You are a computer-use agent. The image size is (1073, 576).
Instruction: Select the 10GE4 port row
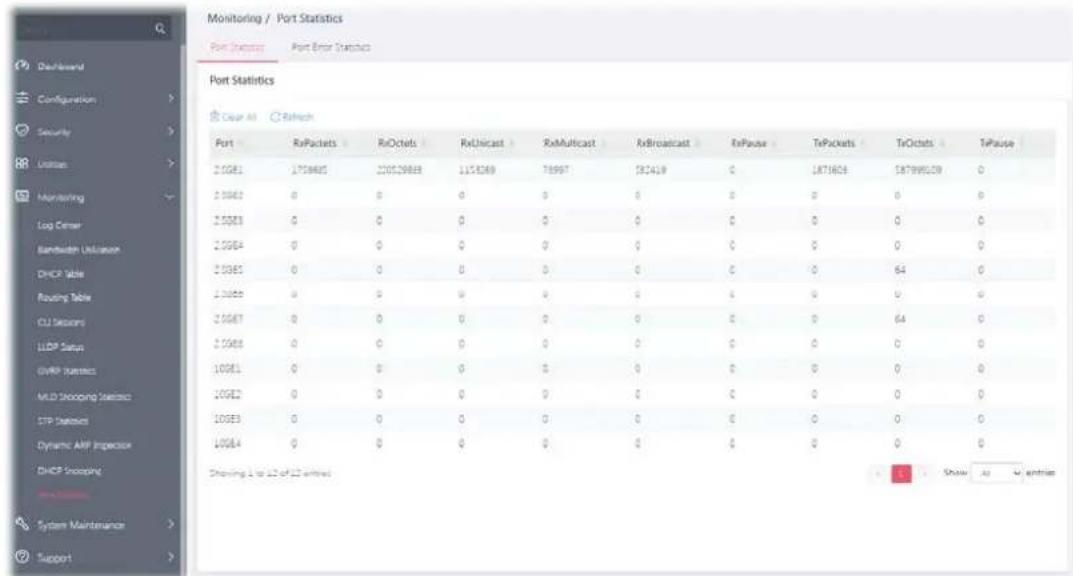[632, 444]
